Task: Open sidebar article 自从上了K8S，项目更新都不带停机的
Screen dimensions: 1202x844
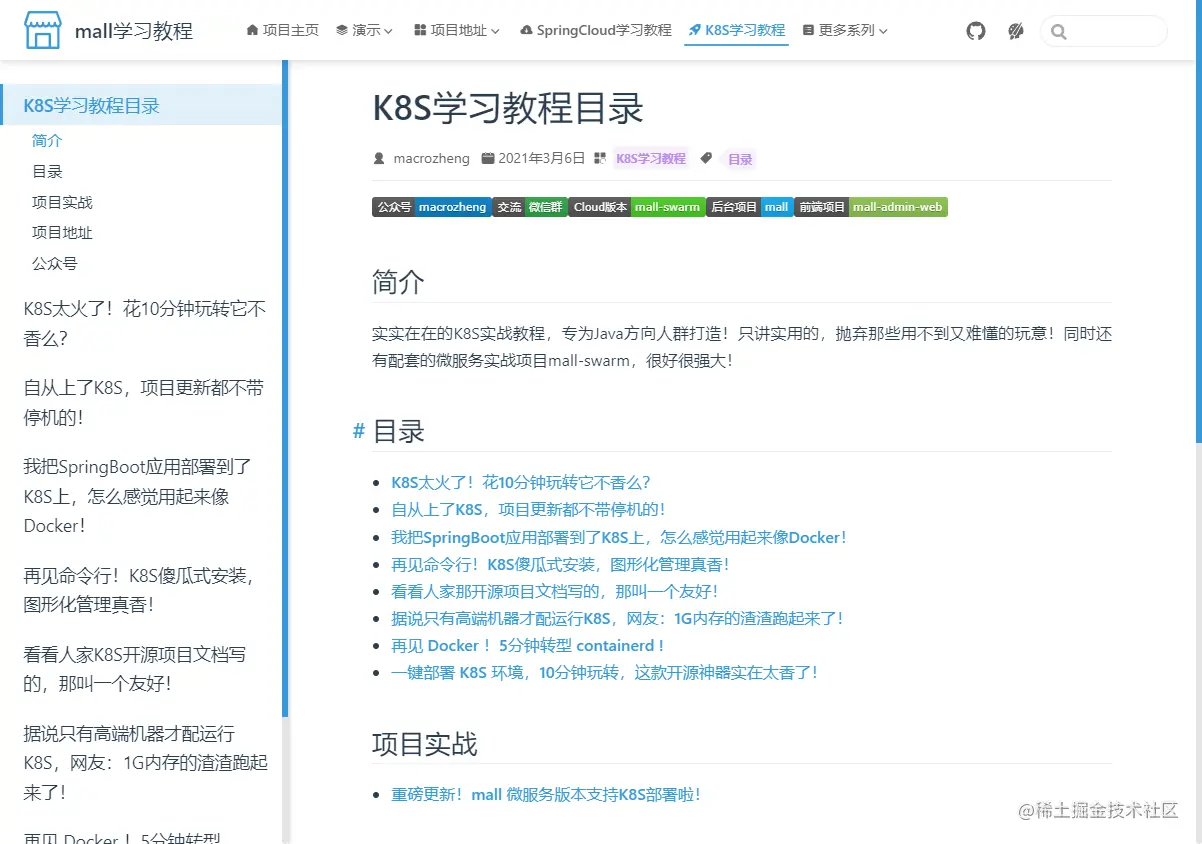Action: point(144,402)
